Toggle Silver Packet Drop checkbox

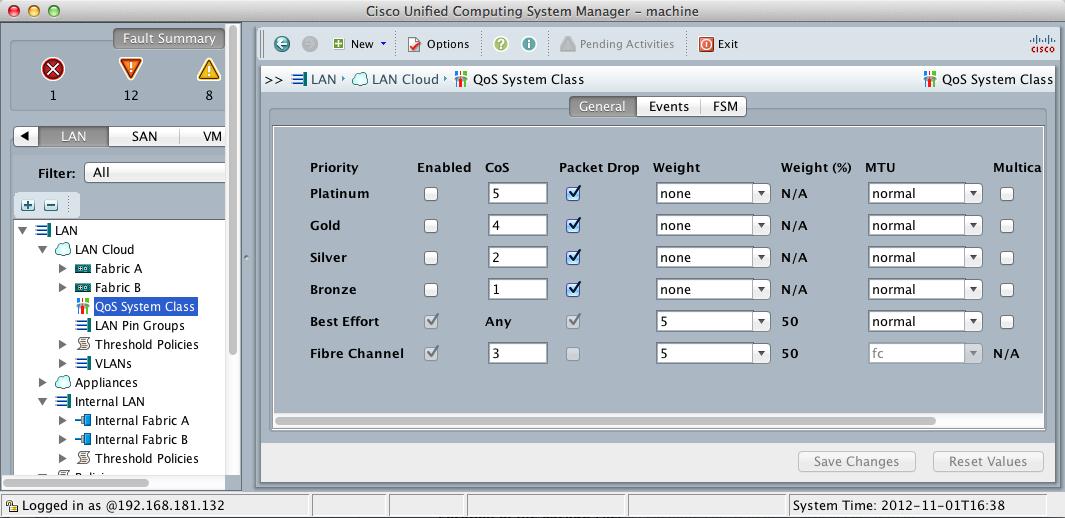[x=573, y=257]
